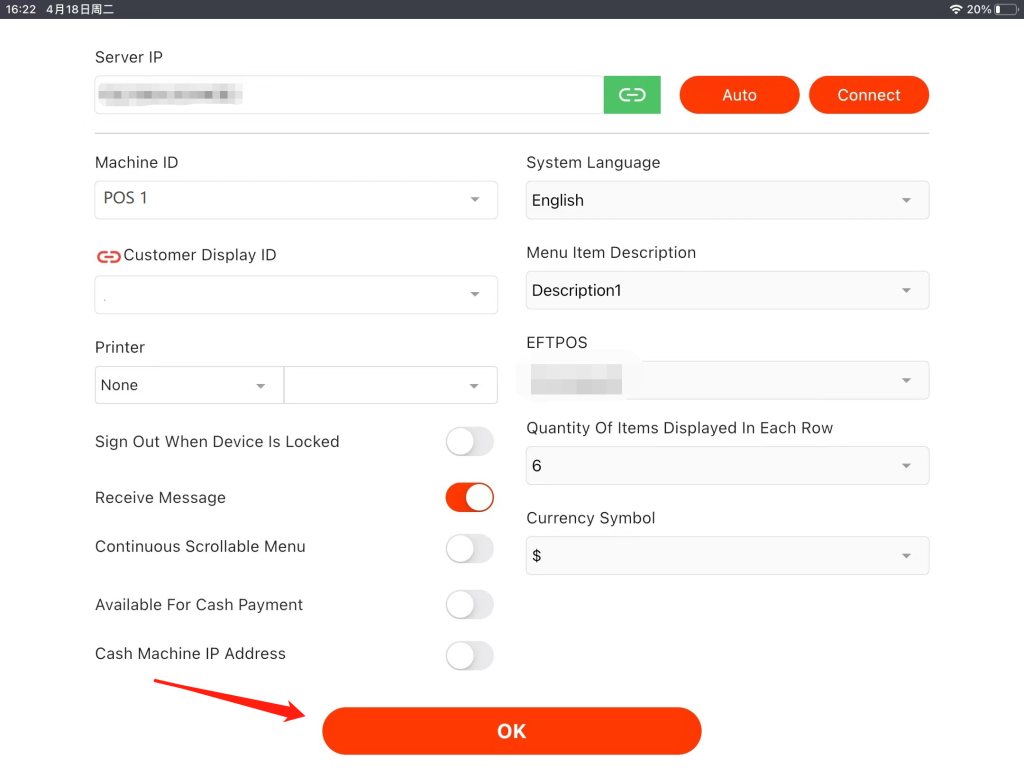Tap the Wi-Fi icon in status bar
This screenshot has width=1024, height=768.
pyautogui.click(x=955, y=9)
